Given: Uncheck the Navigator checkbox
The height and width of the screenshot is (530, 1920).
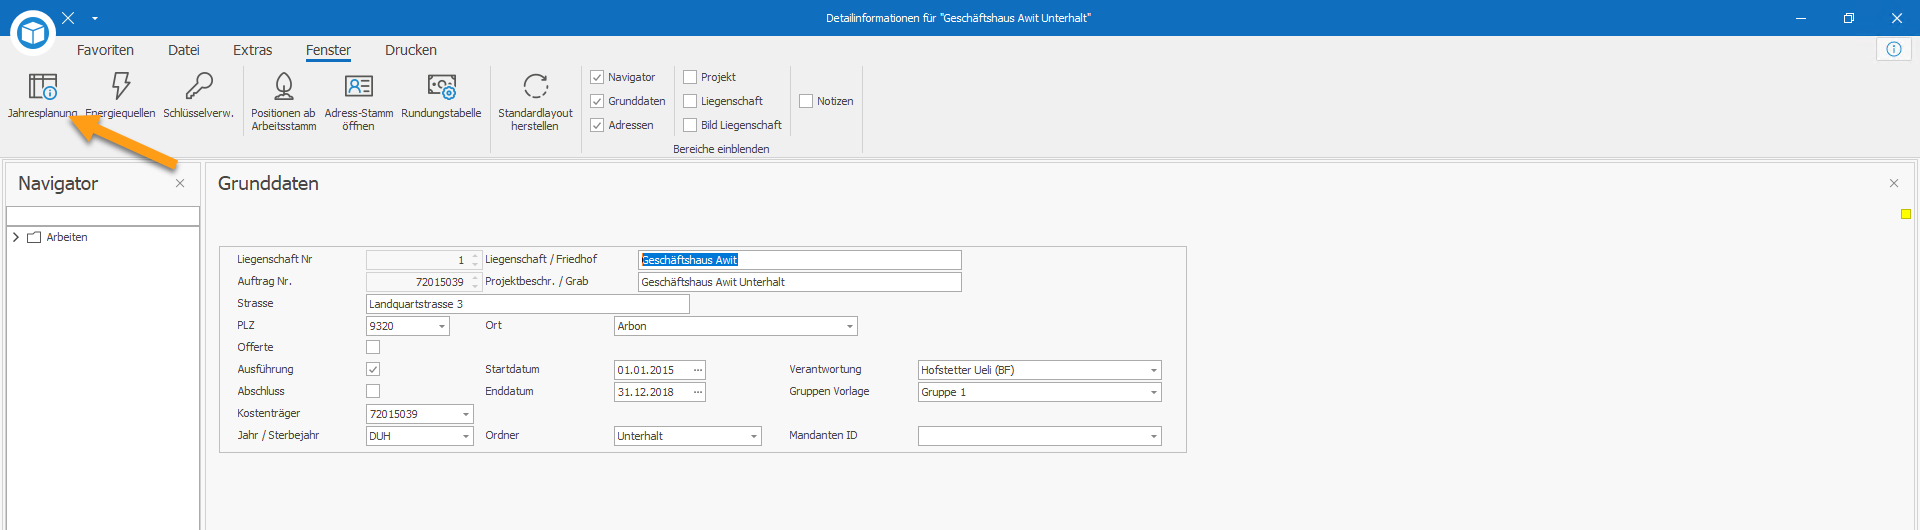Looking at the screenshot, I should pos(597,77).
